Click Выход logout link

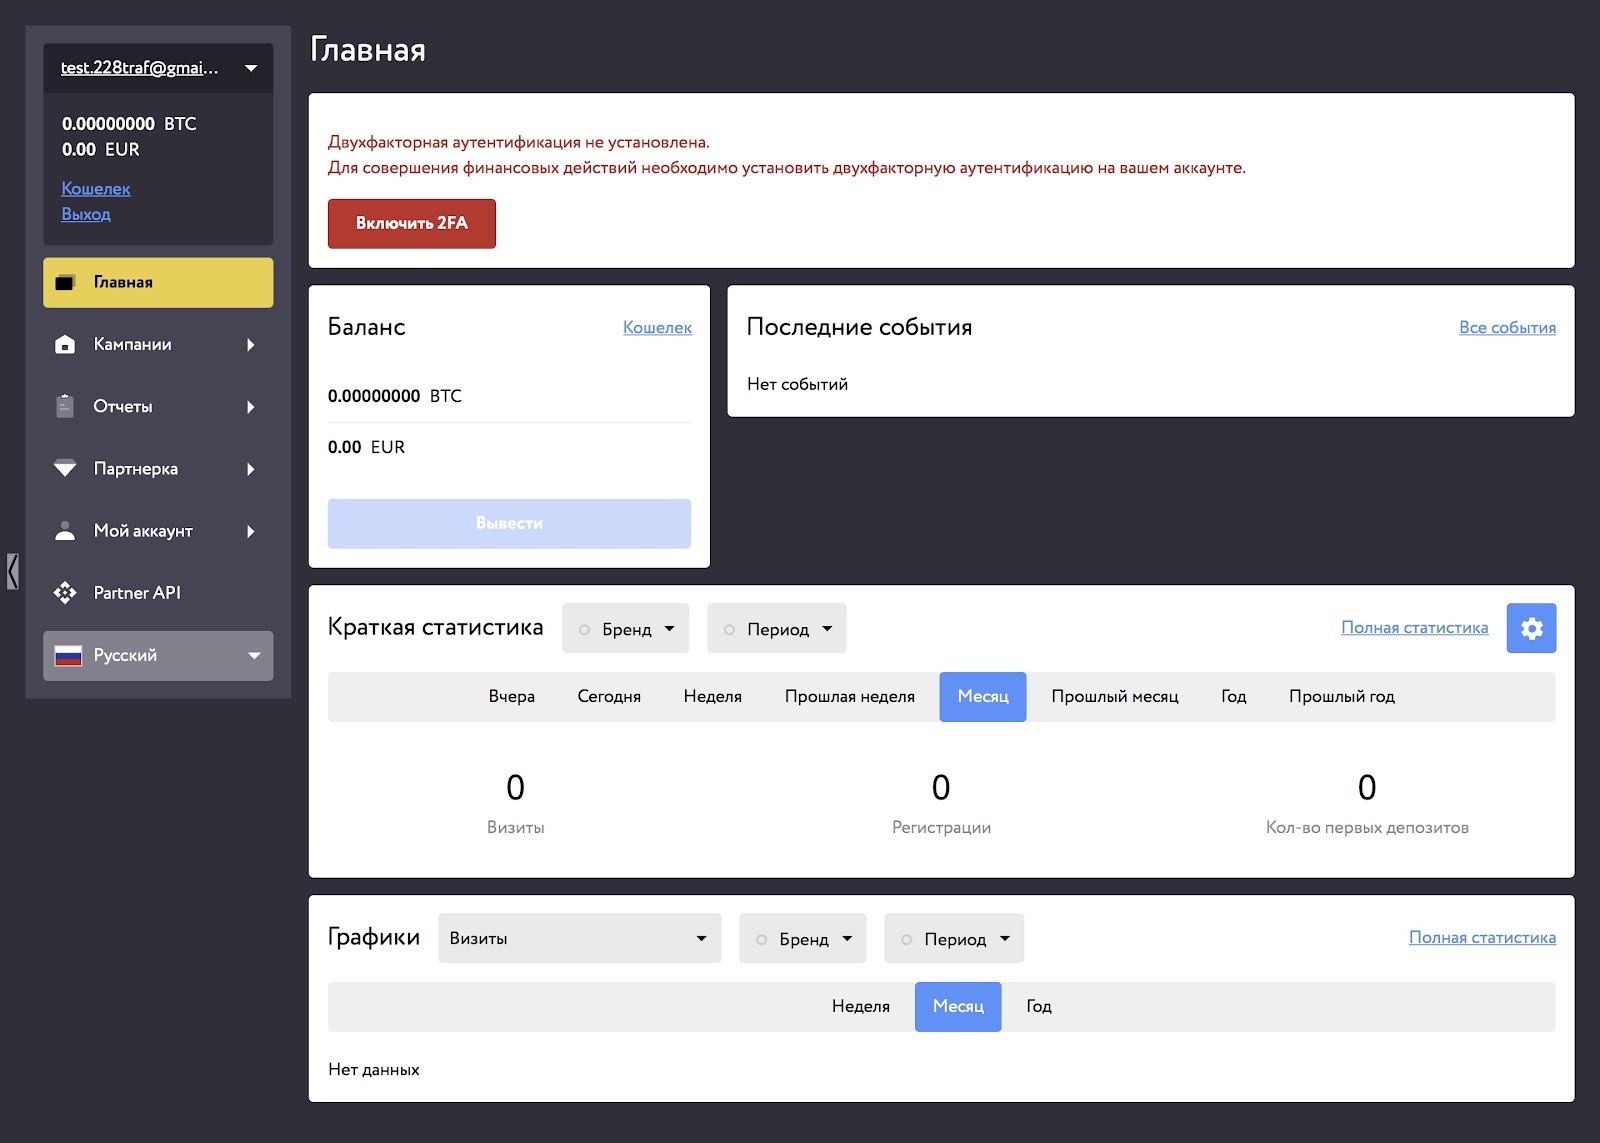(x=86, y=214)
